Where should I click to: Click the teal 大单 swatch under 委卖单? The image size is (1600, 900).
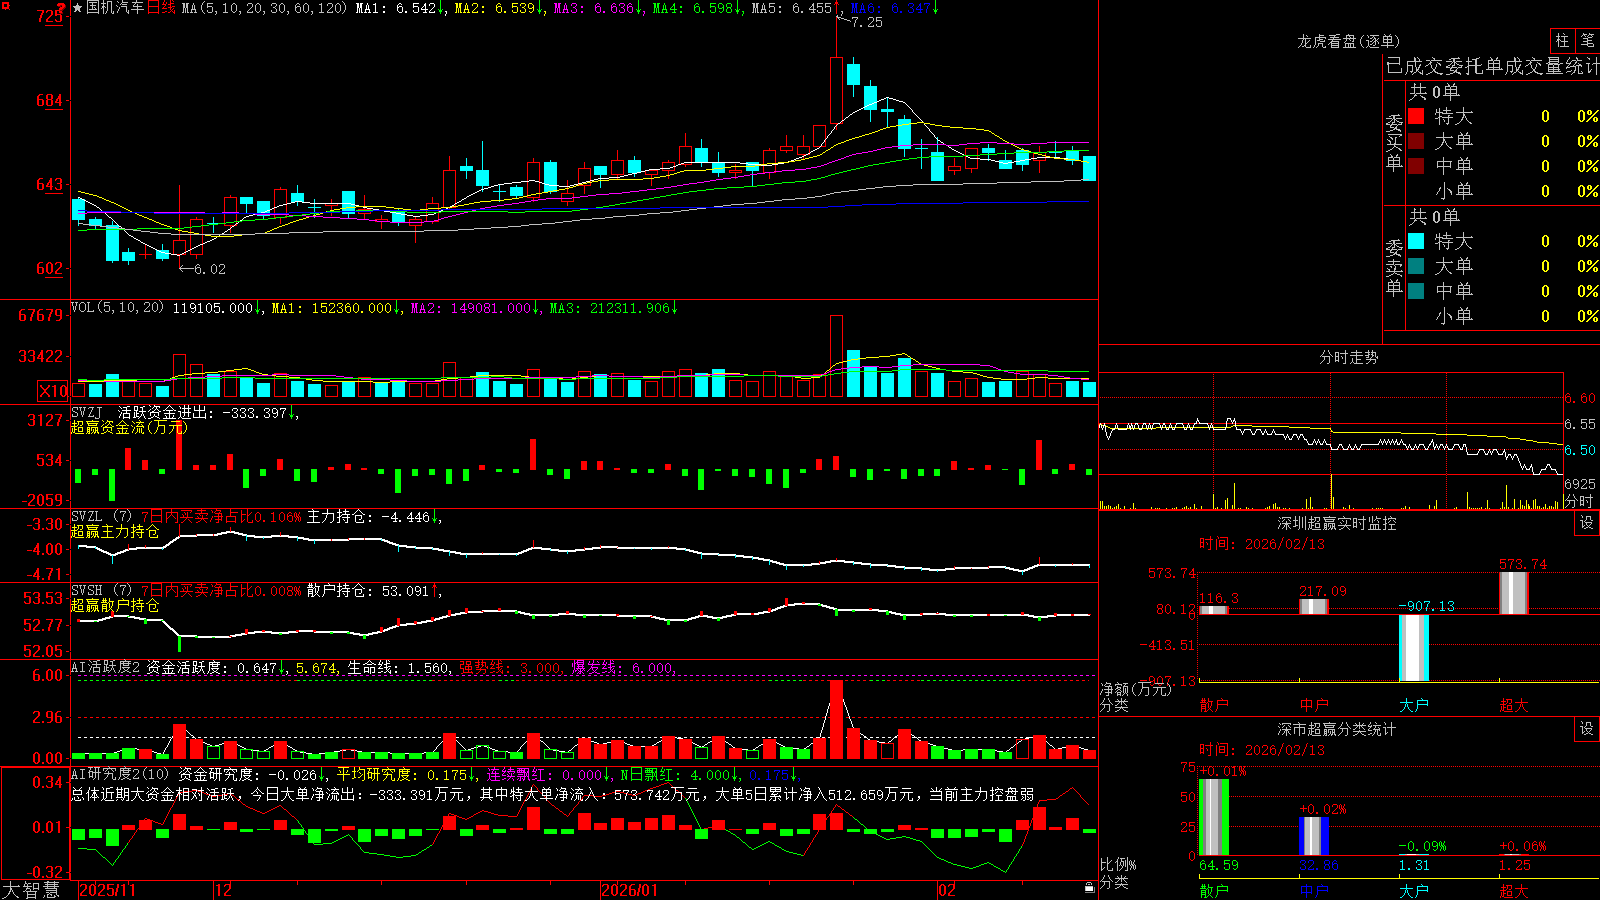tap(1416, 266)
